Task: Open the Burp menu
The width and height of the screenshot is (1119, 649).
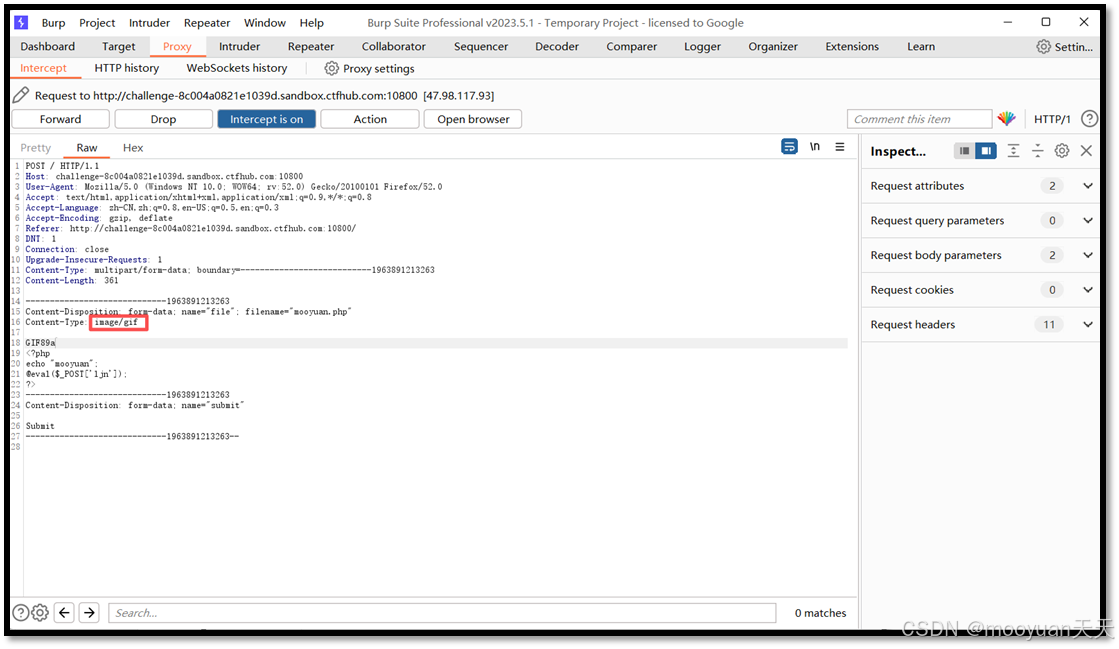Action: pyautogui.click(x=54, y=23)
